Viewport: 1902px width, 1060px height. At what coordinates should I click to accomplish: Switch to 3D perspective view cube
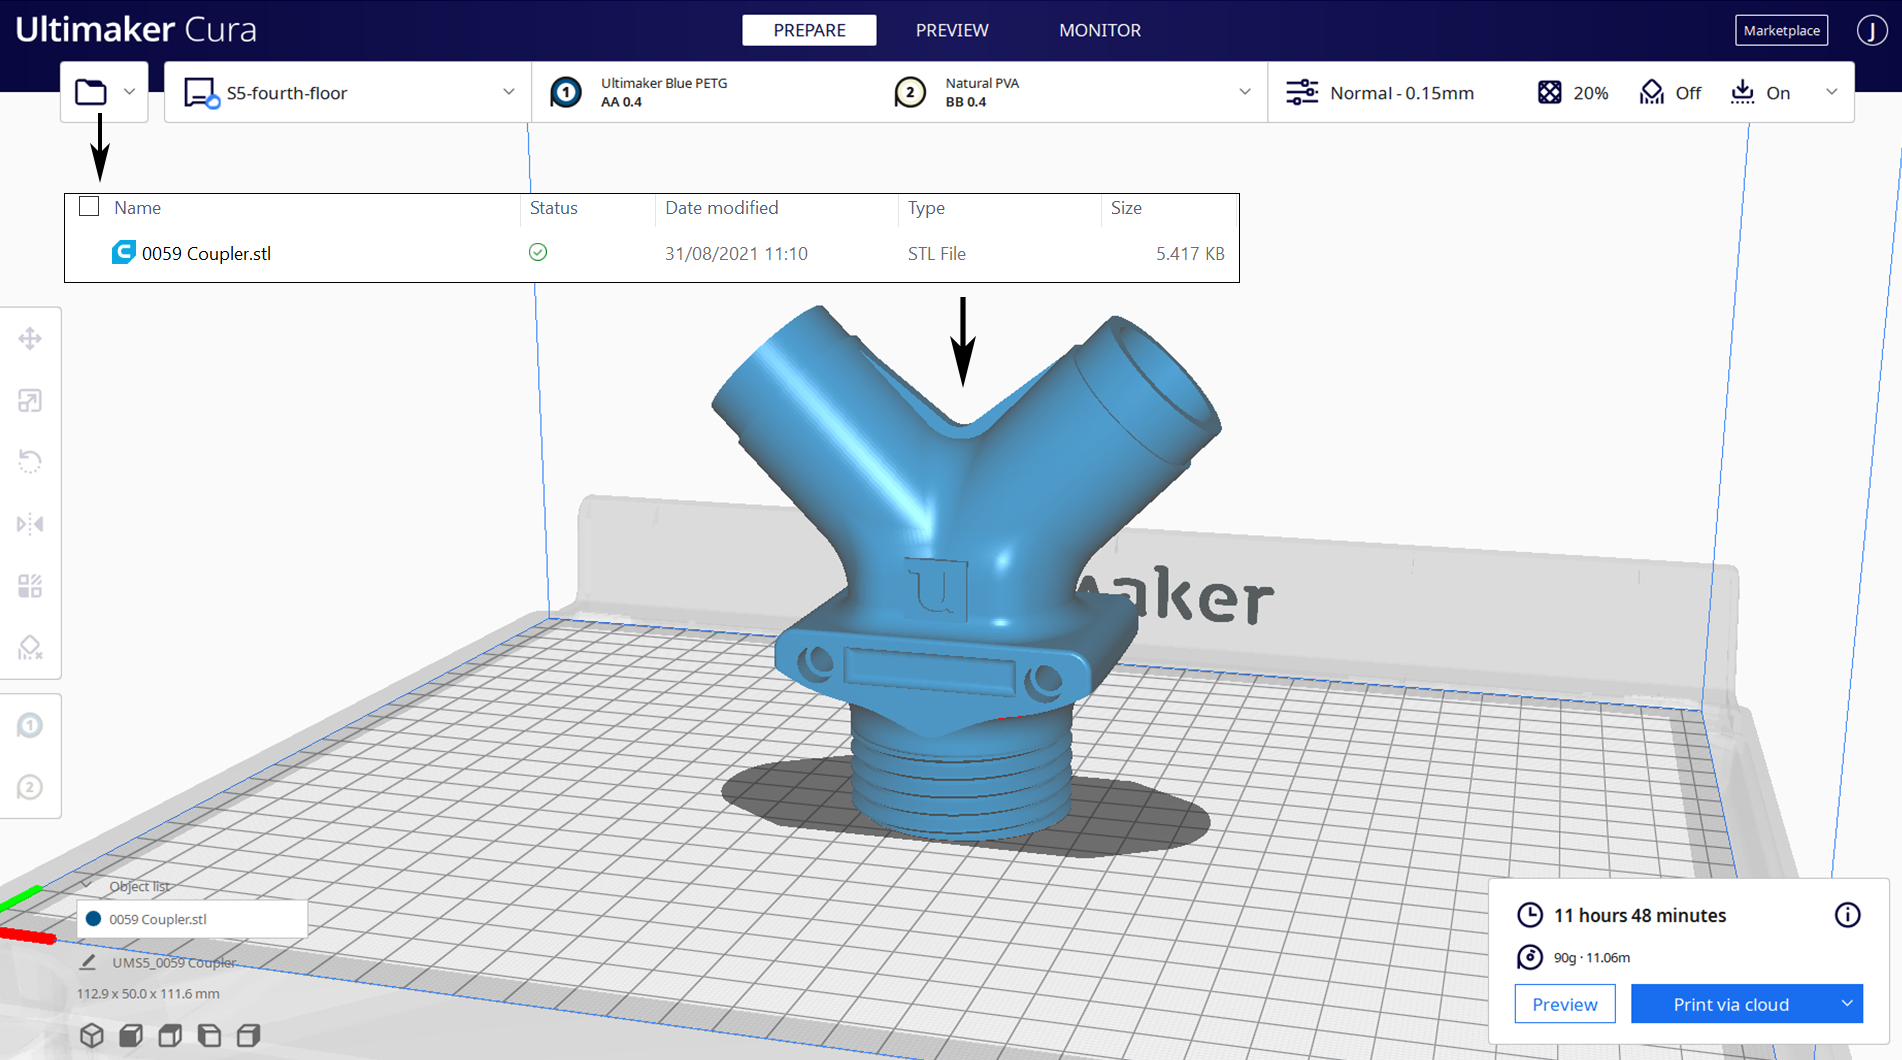coord(92,1035)
